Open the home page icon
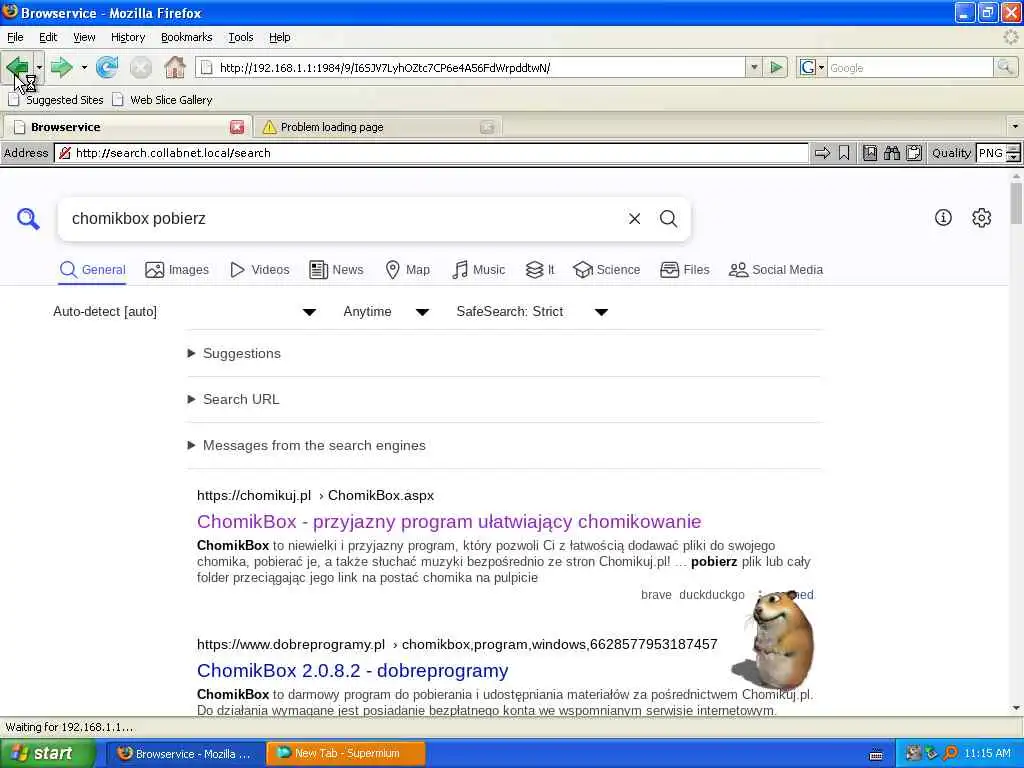Image resolution: width=1024 pixels, height=768 pixels. pyautogui.click(x=174, y=67)
